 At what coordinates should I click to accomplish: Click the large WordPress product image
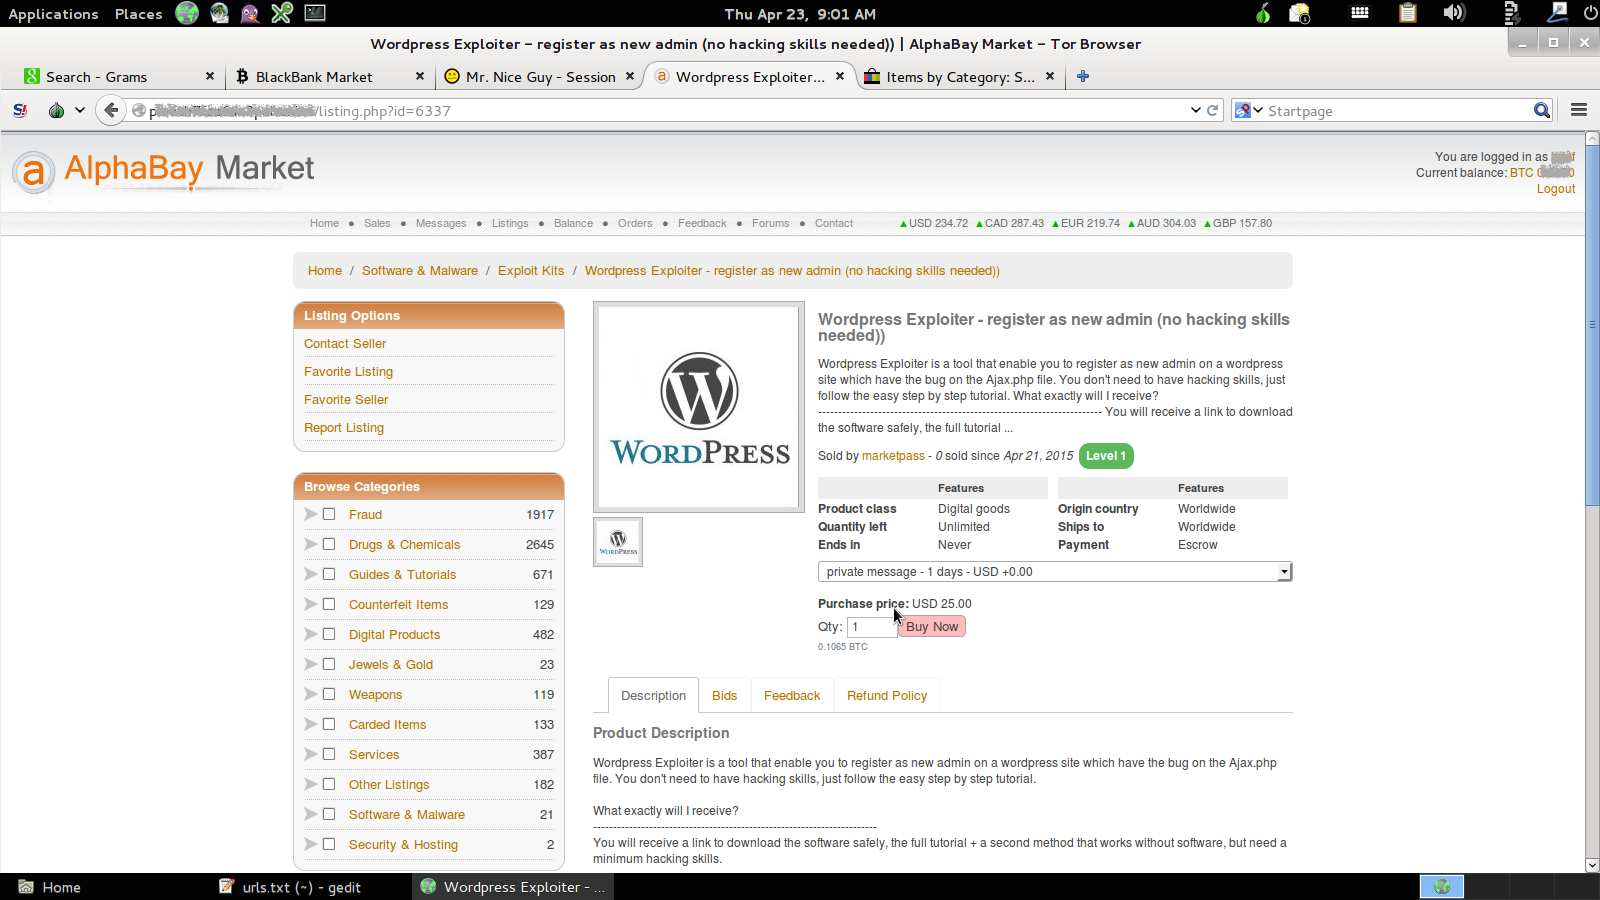pyautogui.click(x=699, y=408)
